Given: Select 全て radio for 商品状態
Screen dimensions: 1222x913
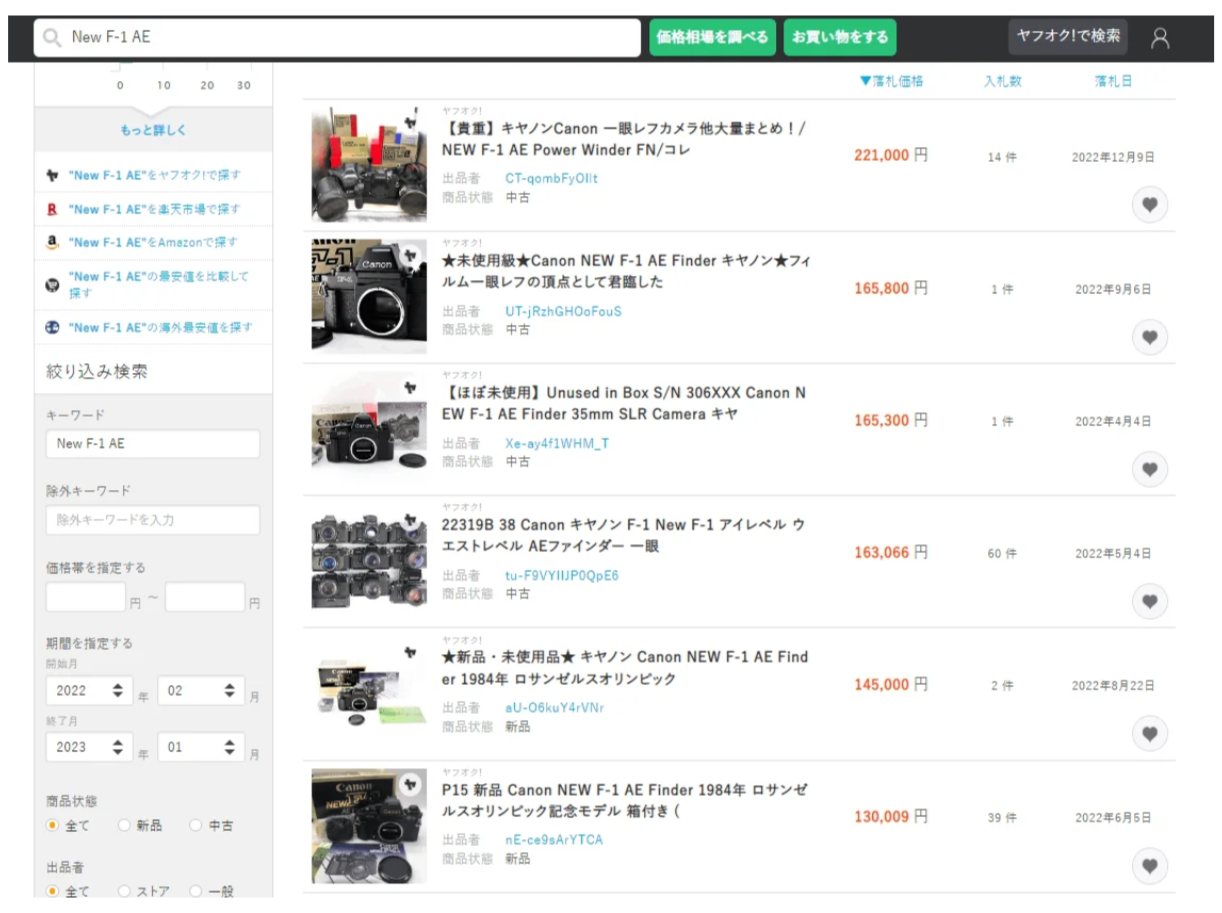Looking at the screenshot, I should point(53,826).
